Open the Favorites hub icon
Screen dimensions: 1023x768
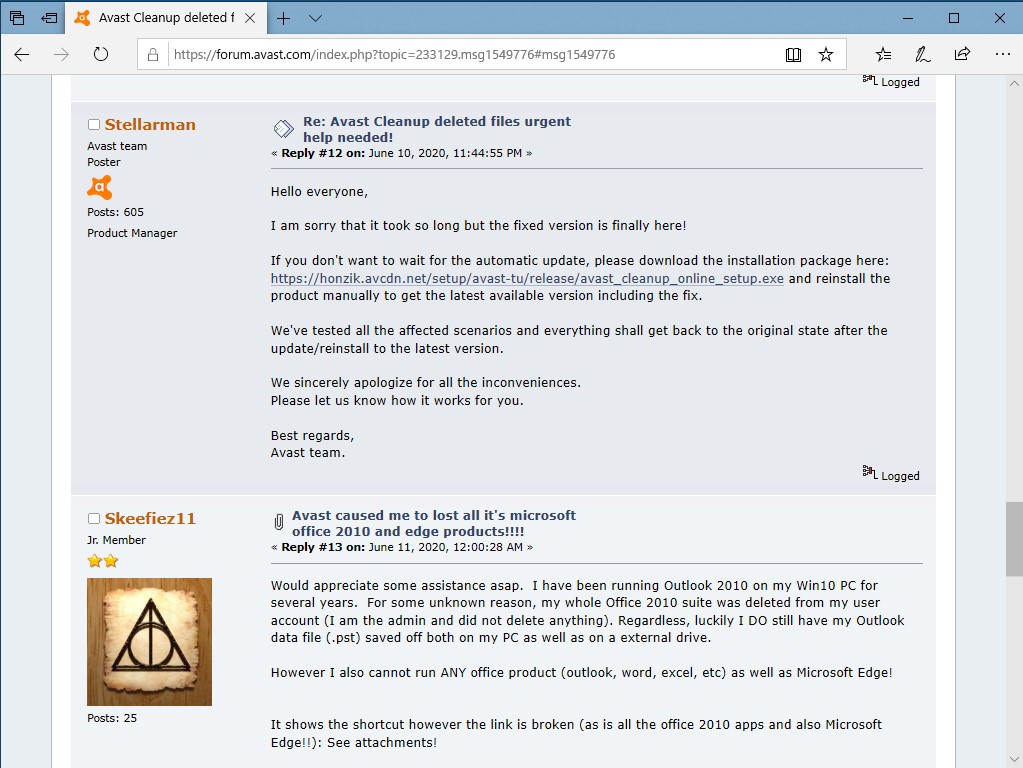pos(883,54)
